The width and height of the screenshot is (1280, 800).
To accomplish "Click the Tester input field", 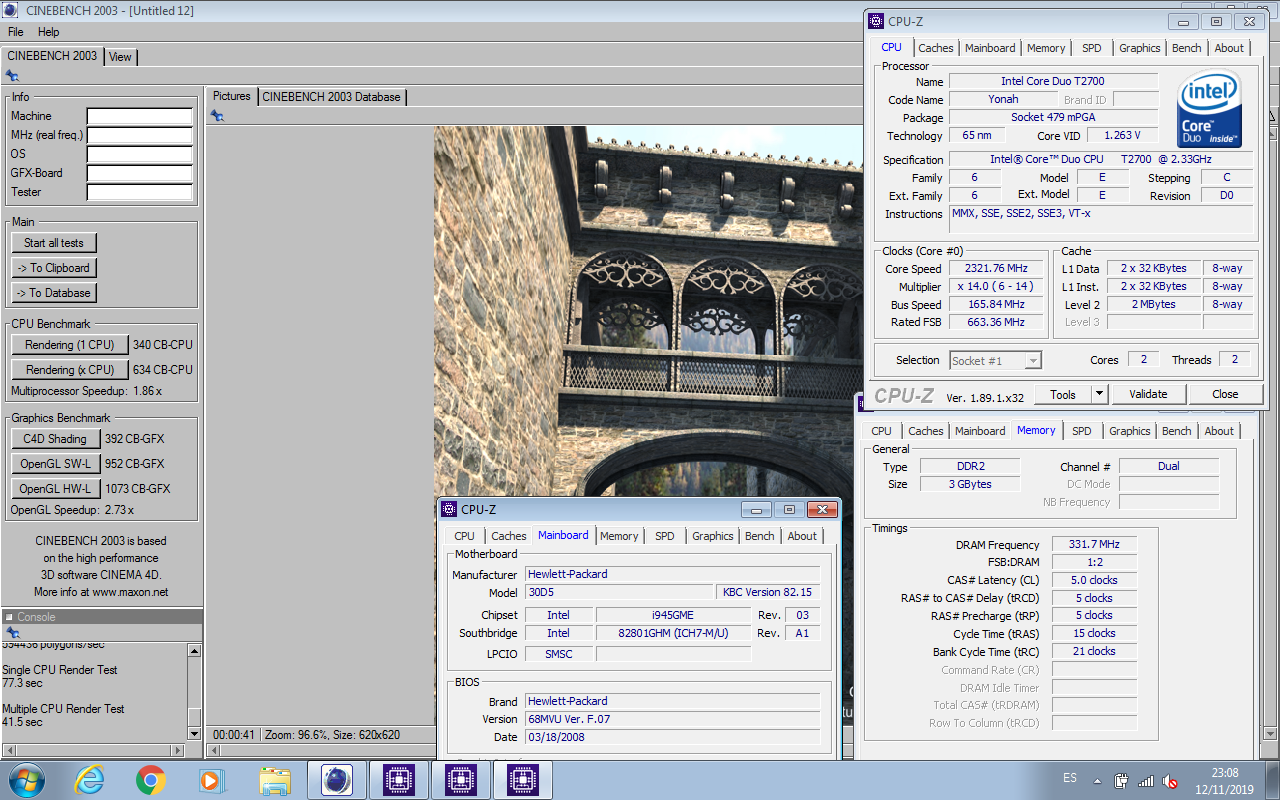I will pos(140,193).
